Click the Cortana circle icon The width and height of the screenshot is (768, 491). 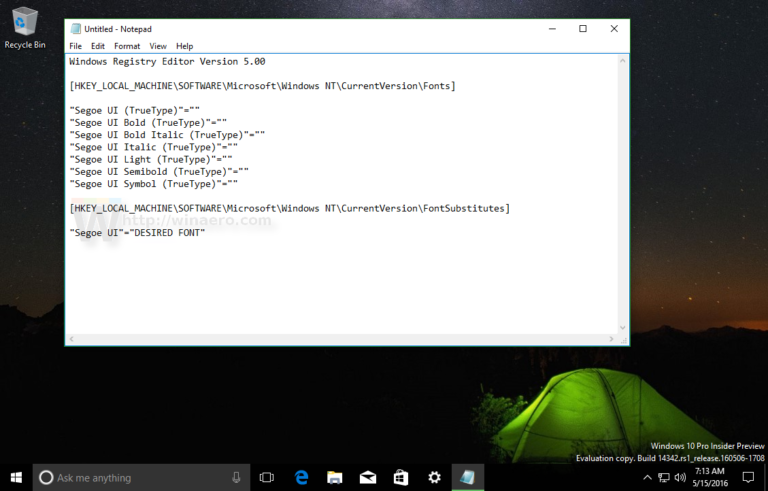pos(46,477)
